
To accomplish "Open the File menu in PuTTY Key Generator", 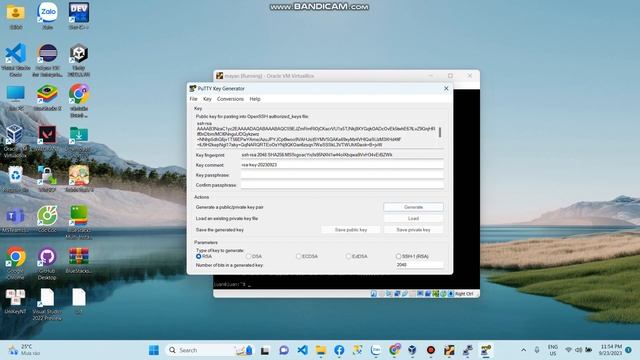I will tap(193, 99).
